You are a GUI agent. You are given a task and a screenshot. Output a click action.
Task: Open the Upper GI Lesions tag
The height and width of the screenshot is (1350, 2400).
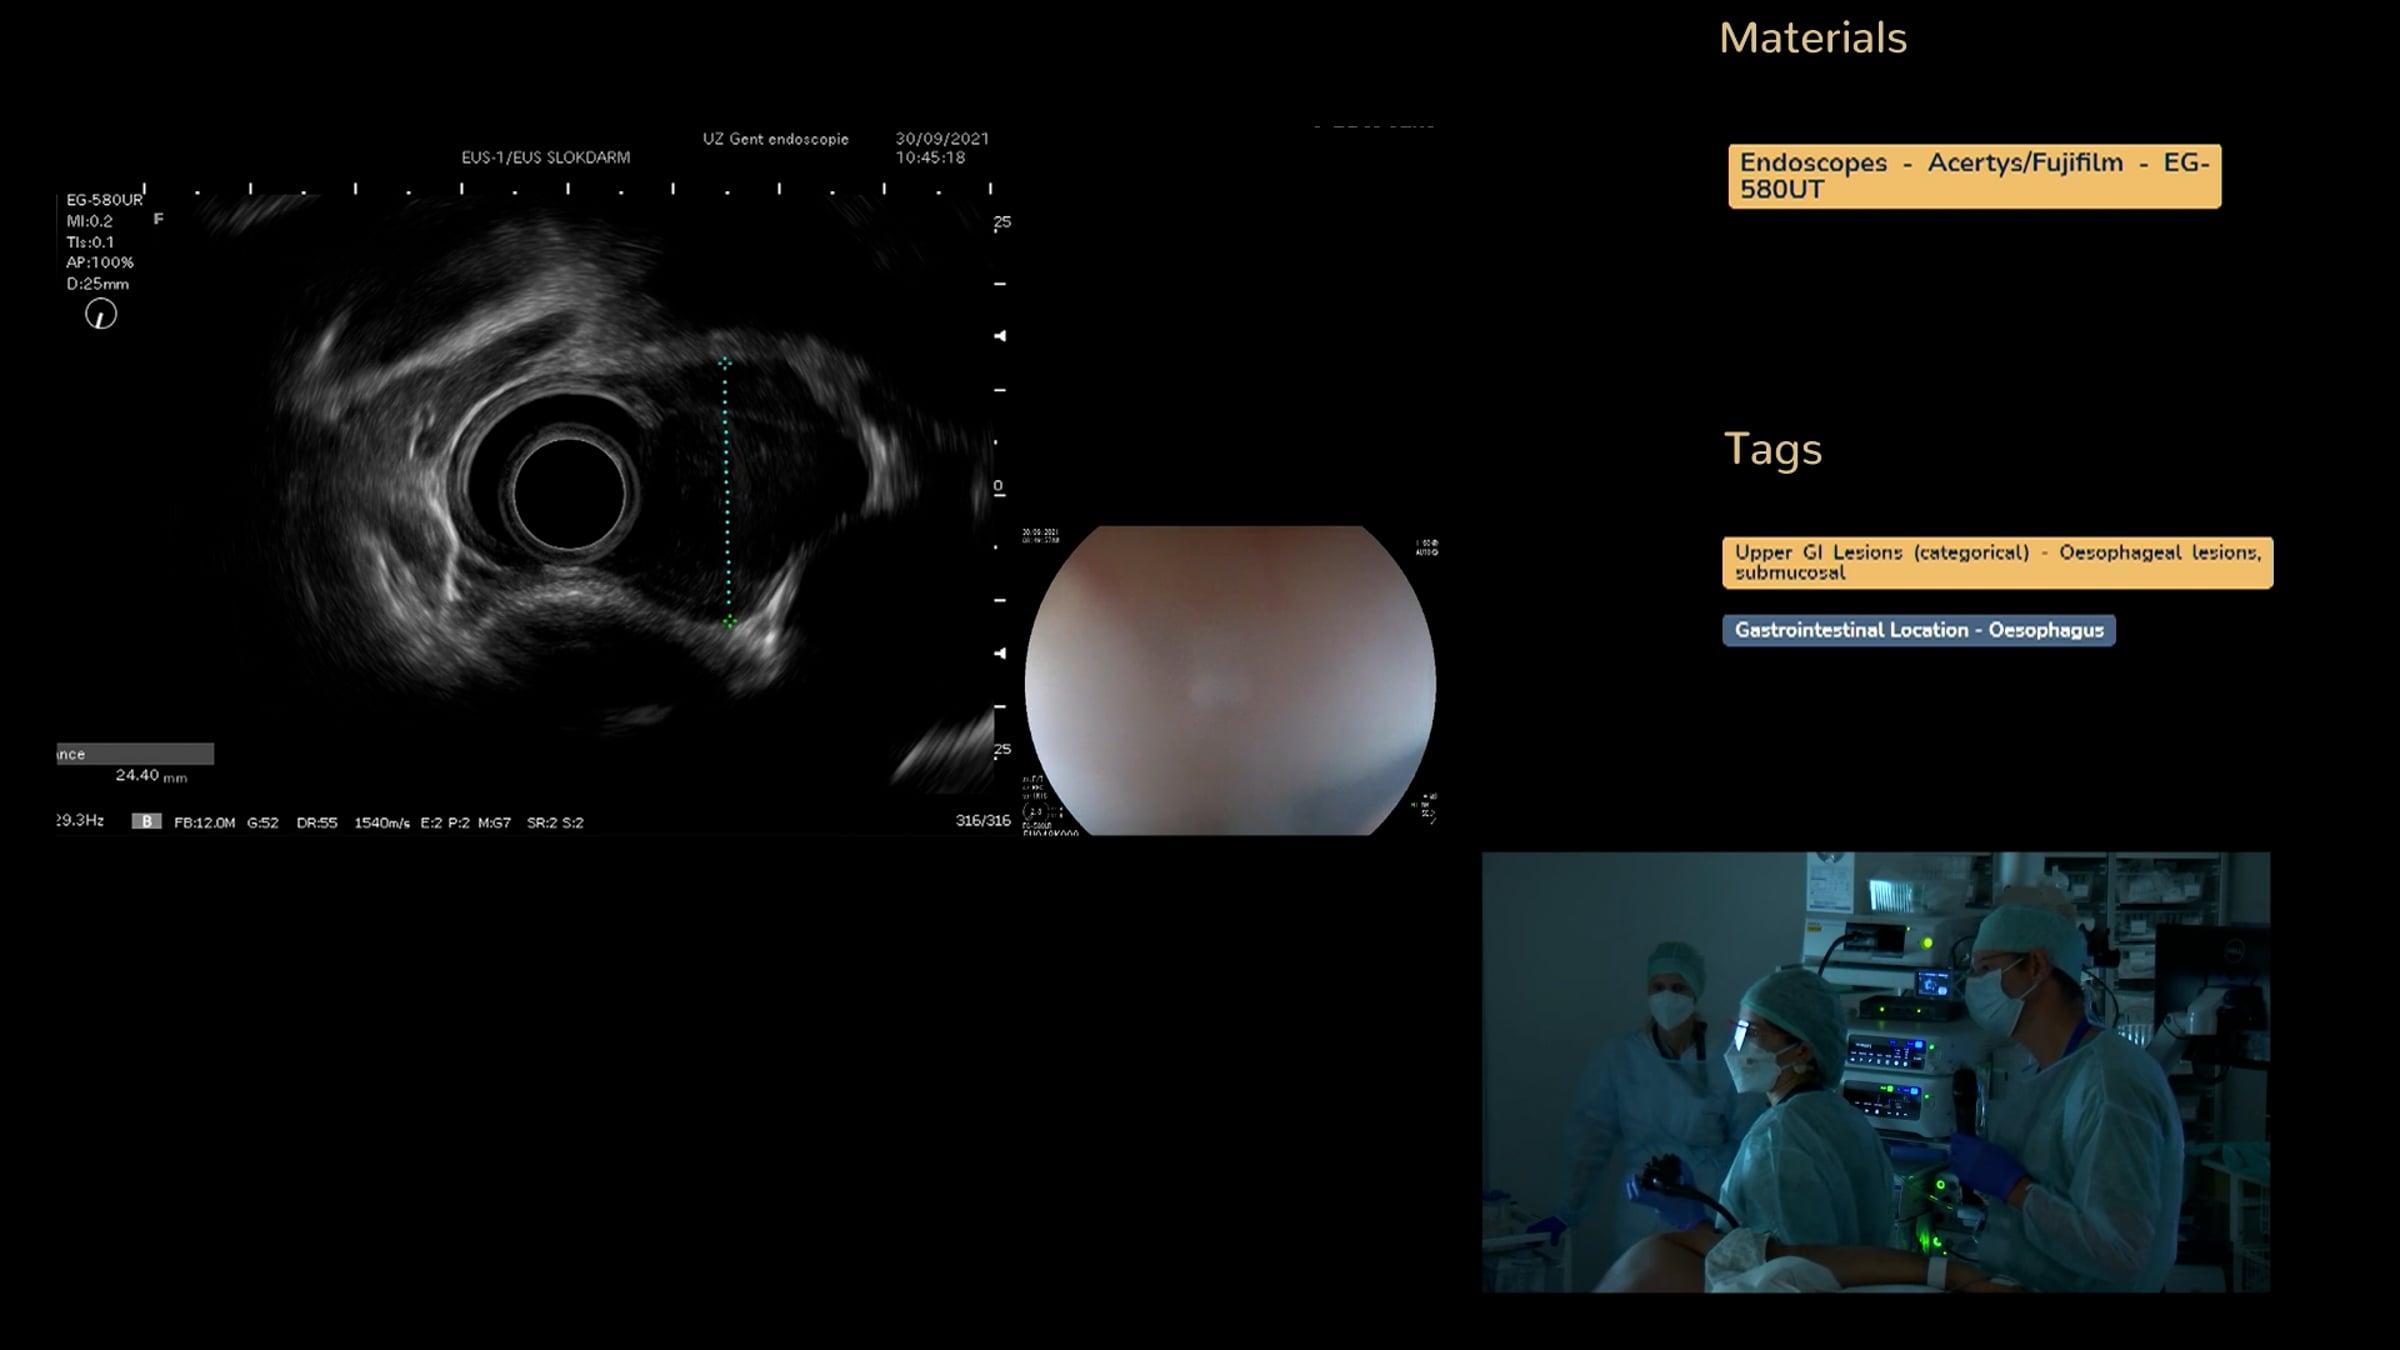1997,562
